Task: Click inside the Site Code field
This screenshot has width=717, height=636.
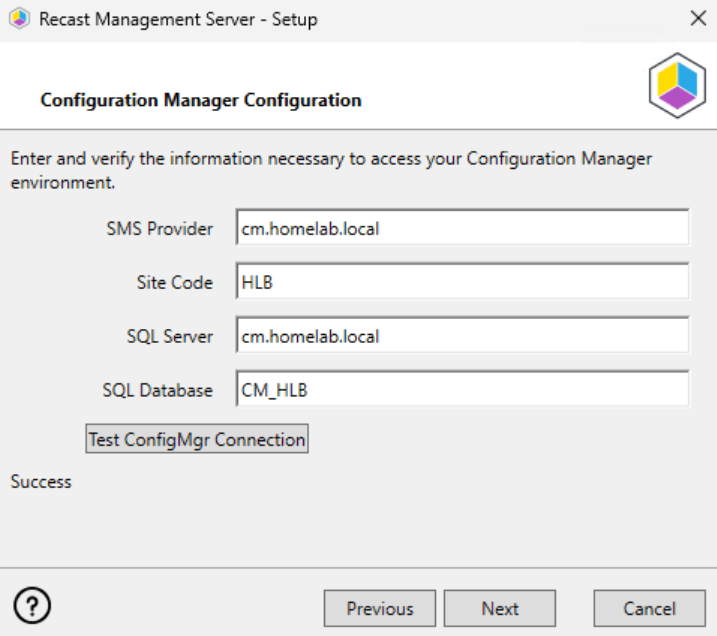Action: pos(462,281)
